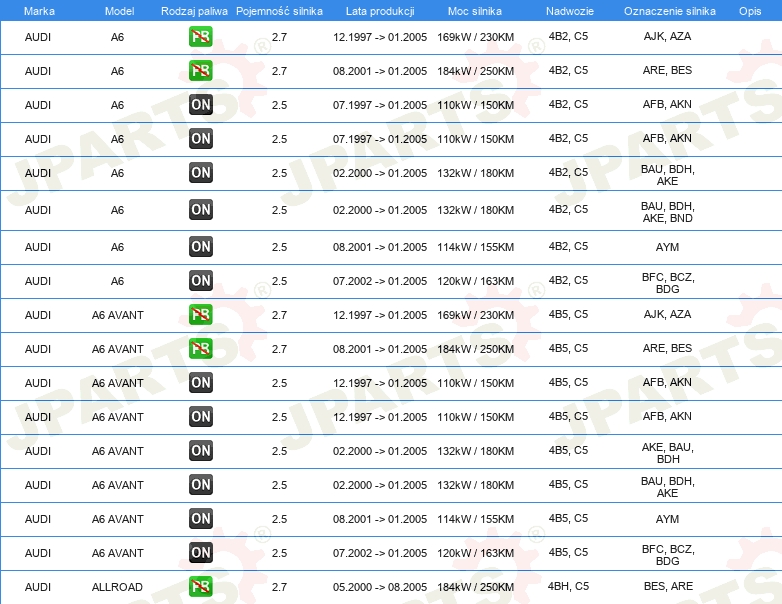Click ARE, BES in the A6 4B2 row

click(667, 70)
